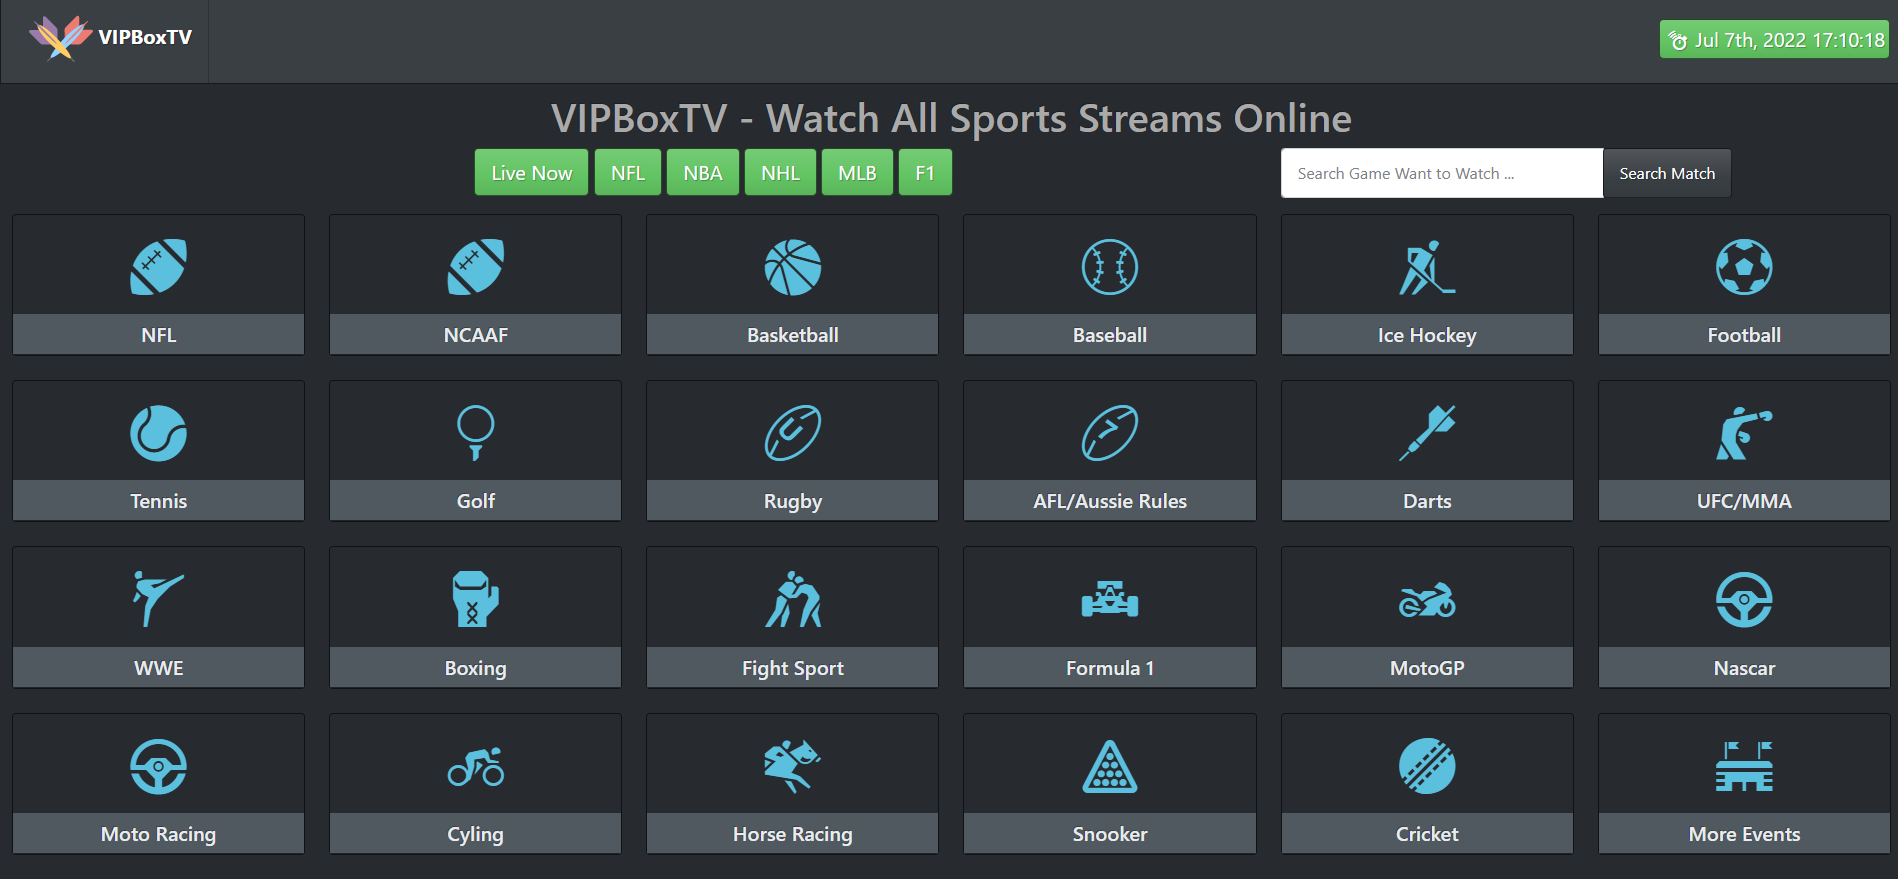
Task: Open the NCAAF category label
Action: tap(475, 335)
